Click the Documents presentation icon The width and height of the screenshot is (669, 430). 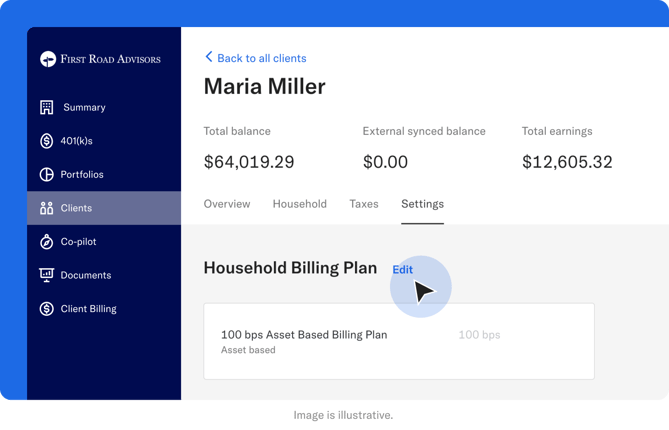[47, 275]
